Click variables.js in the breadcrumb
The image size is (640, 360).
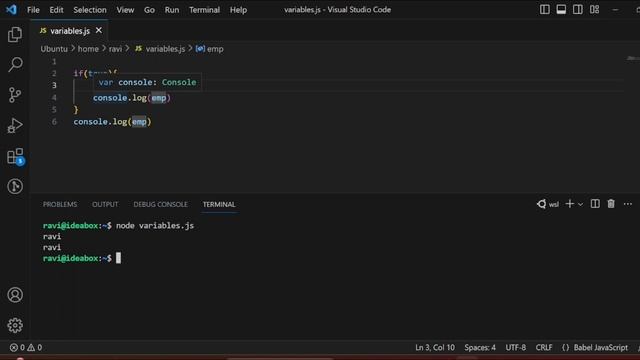click(x=165, y=49)
